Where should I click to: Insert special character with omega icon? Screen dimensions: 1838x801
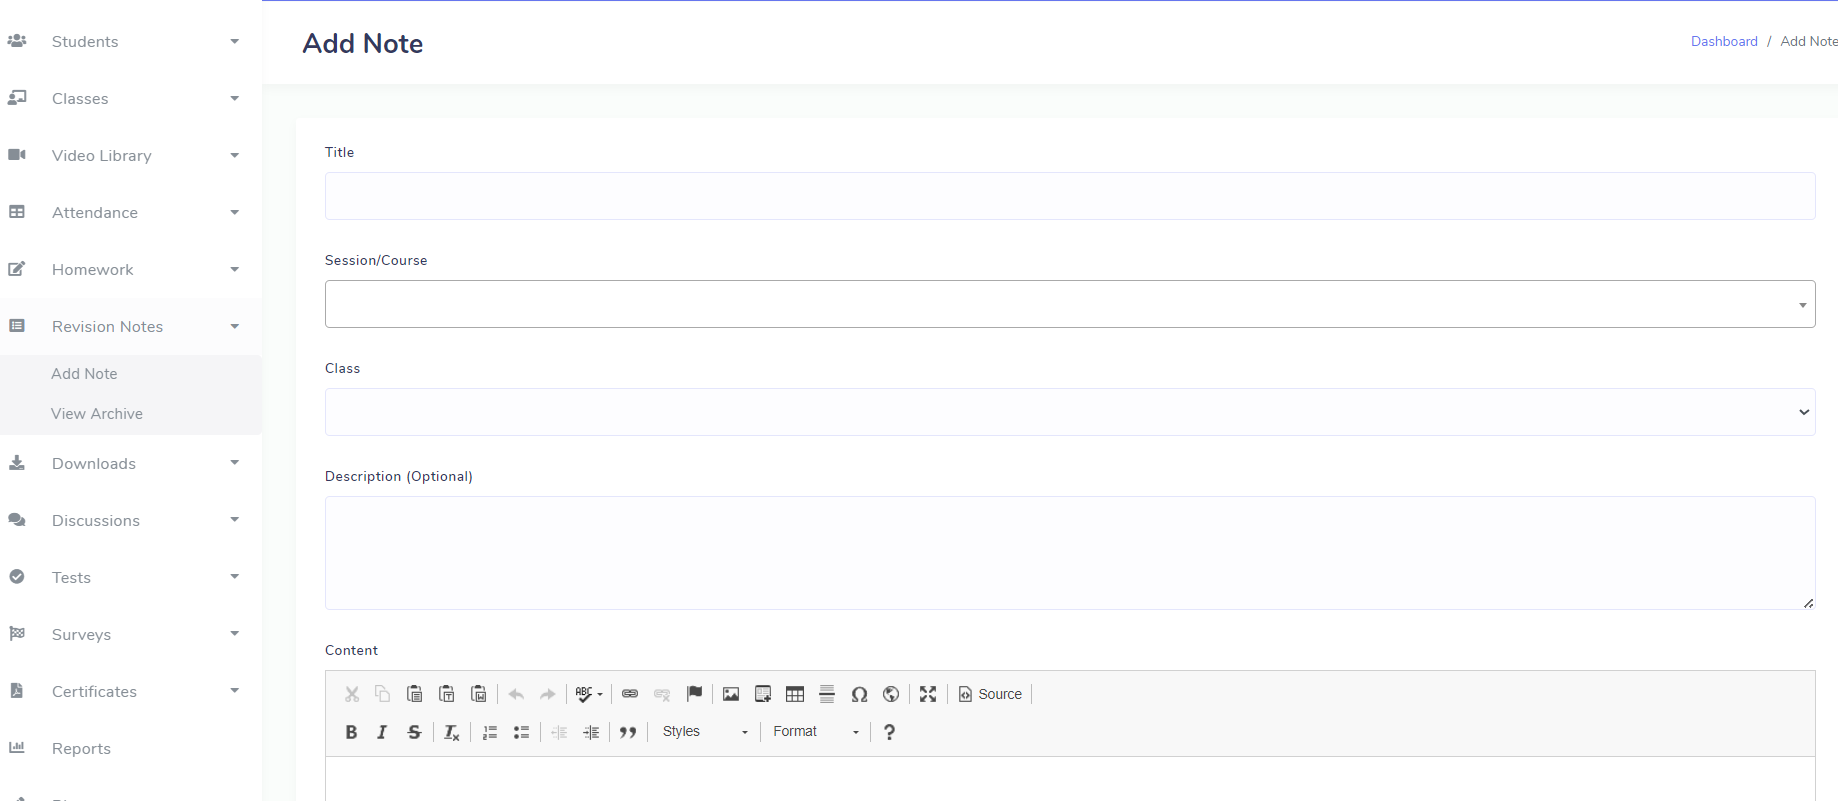[x=859, y=694]
